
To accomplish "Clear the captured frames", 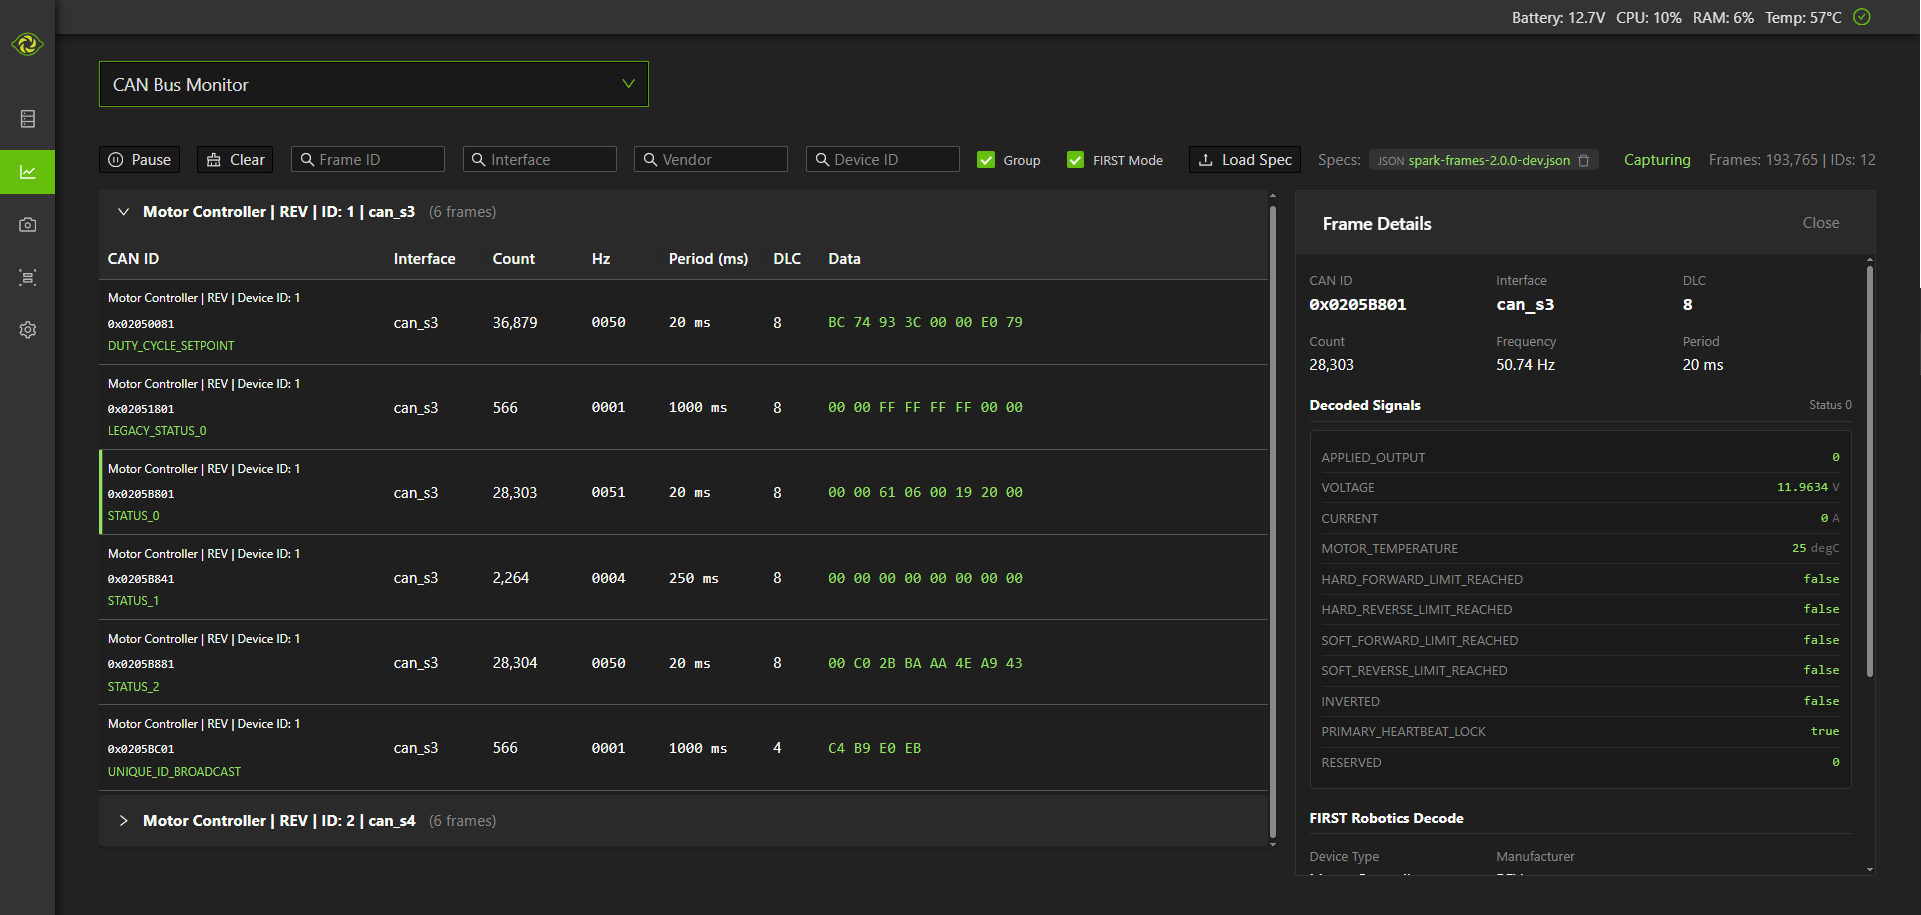I will [235, 160].
